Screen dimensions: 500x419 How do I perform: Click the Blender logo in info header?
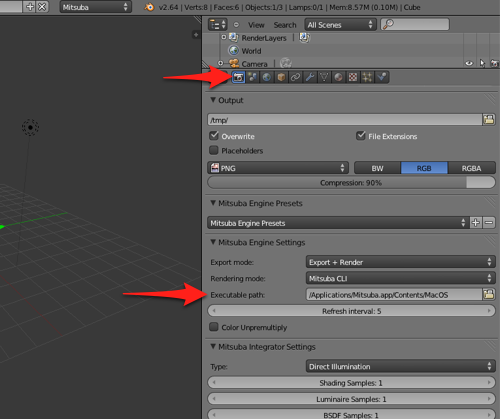click(149, 7)
